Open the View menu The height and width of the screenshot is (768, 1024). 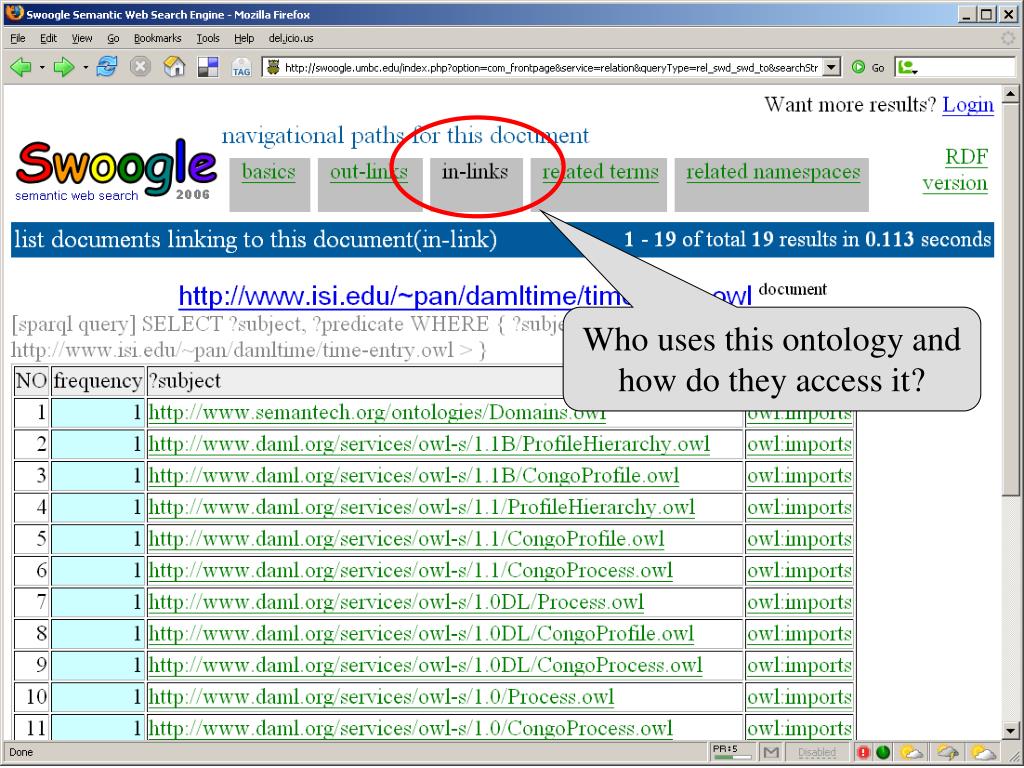click(x=82, y=39)
